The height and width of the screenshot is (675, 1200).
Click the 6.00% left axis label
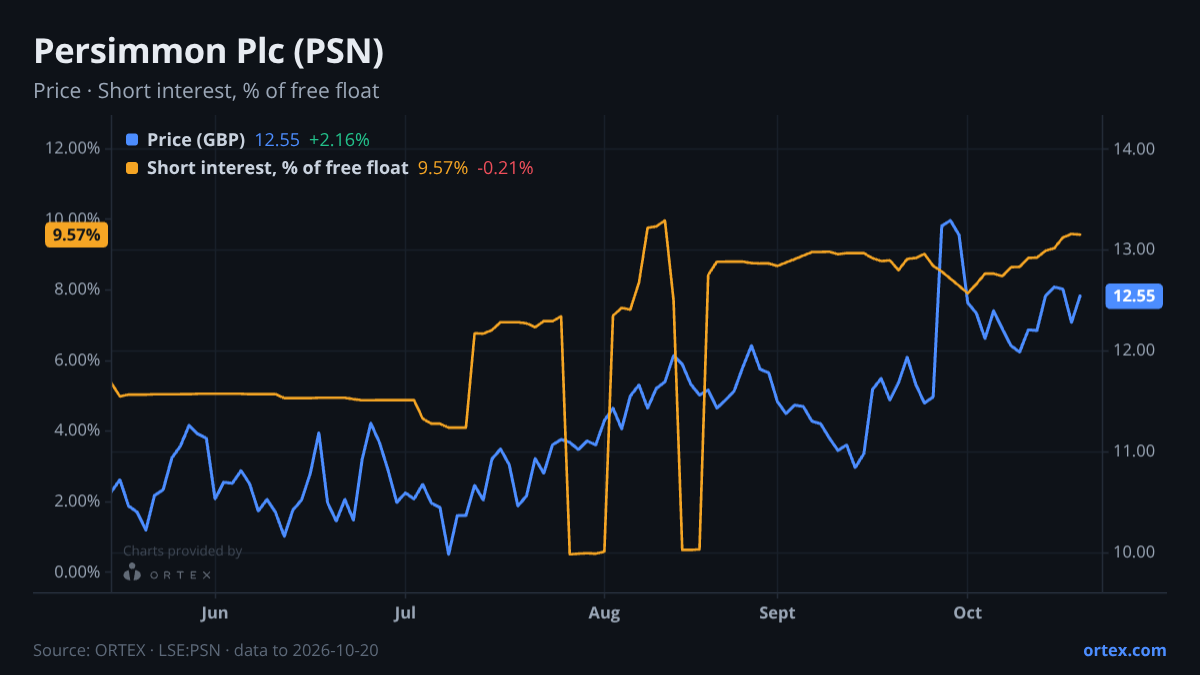click(x=76, y=360)
